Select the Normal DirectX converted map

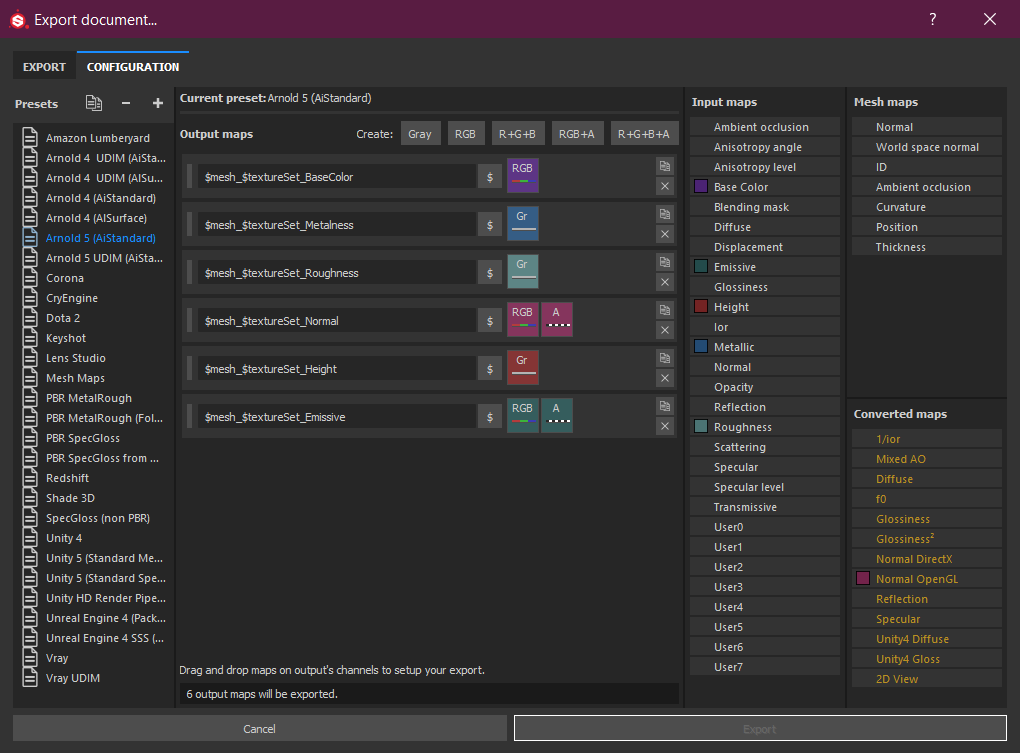click(x=927, y=559)
